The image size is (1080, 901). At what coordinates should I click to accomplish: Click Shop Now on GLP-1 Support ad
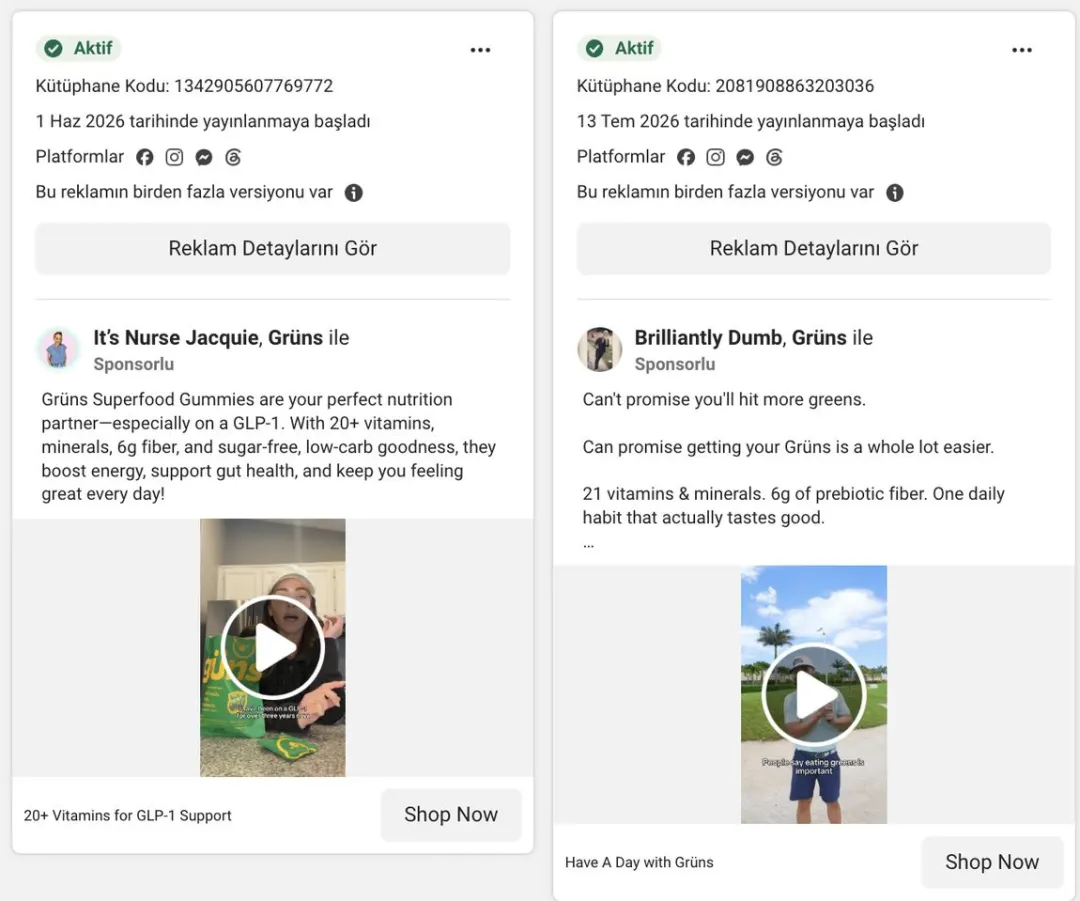(x=451, y=815)
